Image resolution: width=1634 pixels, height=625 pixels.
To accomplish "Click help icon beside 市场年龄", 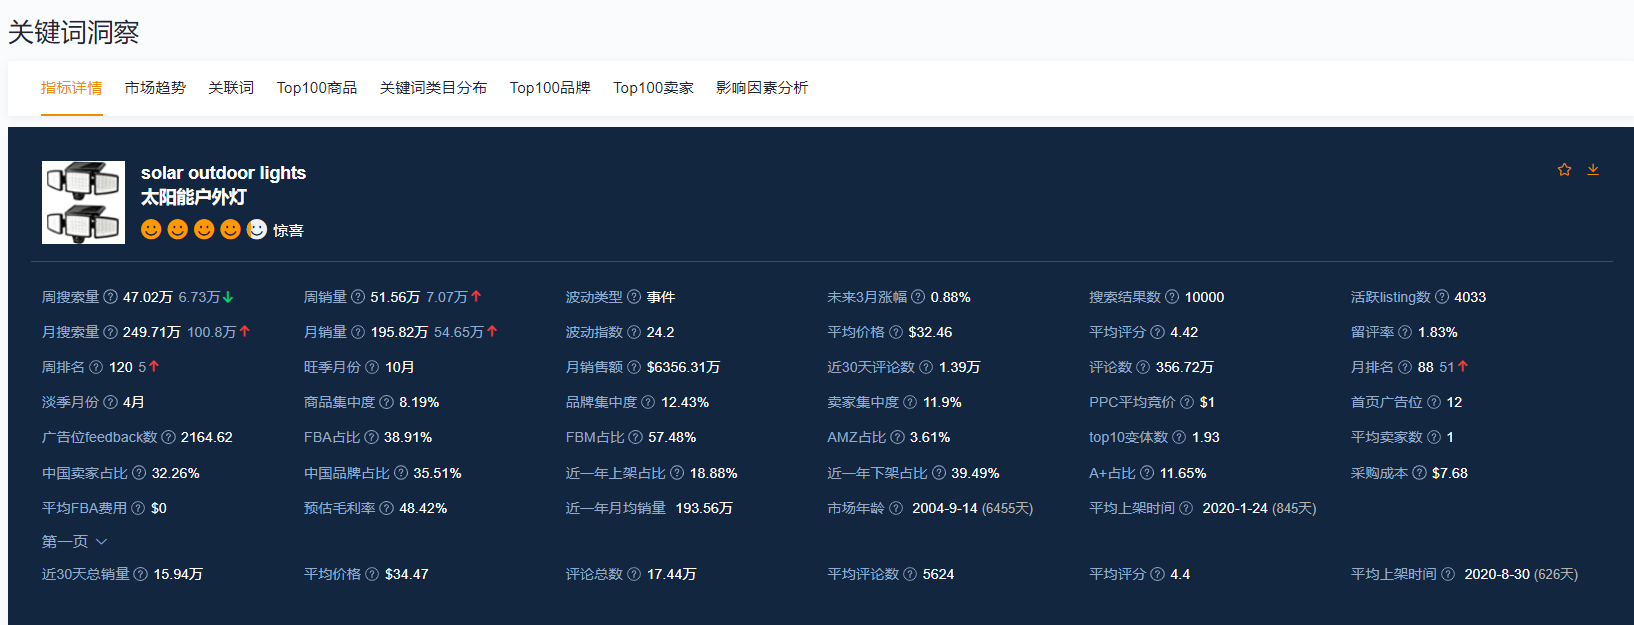I will click(896, 508).
